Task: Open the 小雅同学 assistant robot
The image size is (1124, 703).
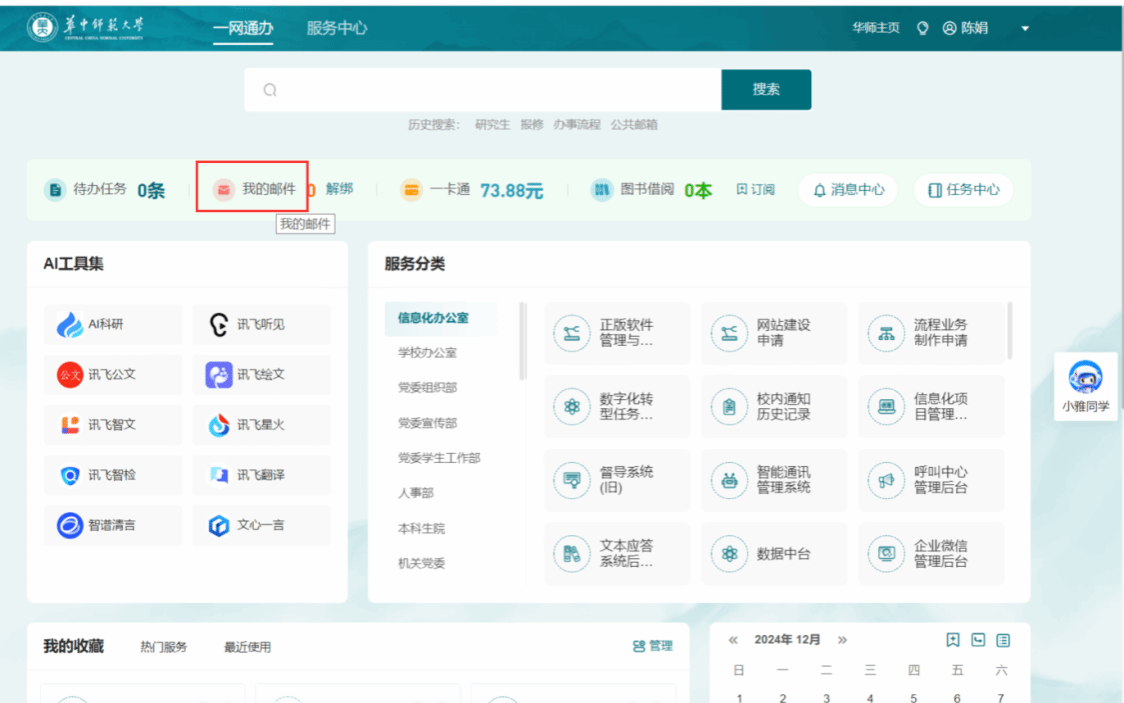Action: click(1085, 378)
